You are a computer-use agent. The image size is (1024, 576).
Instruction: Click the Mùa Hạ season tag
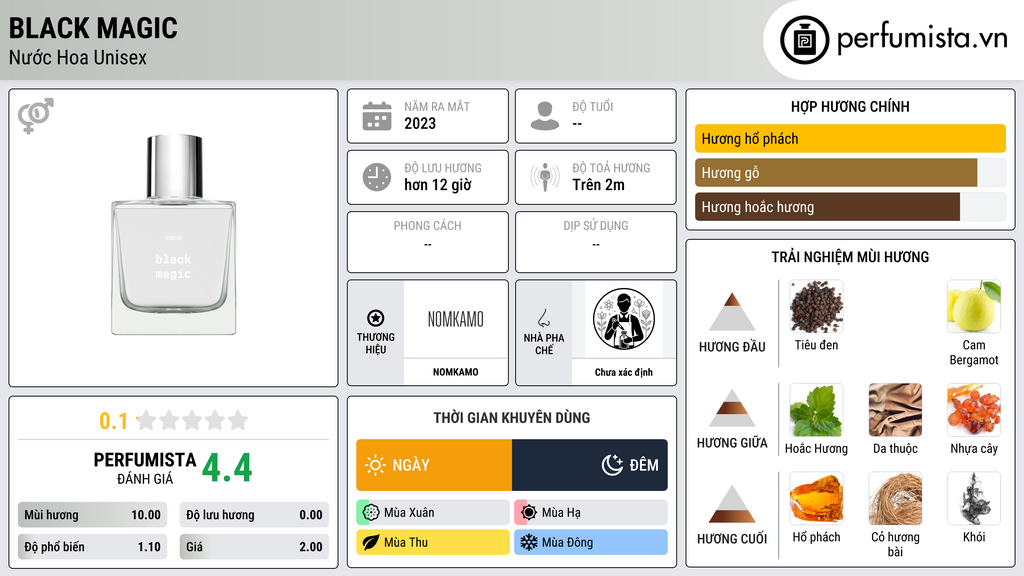pos(591,512)
